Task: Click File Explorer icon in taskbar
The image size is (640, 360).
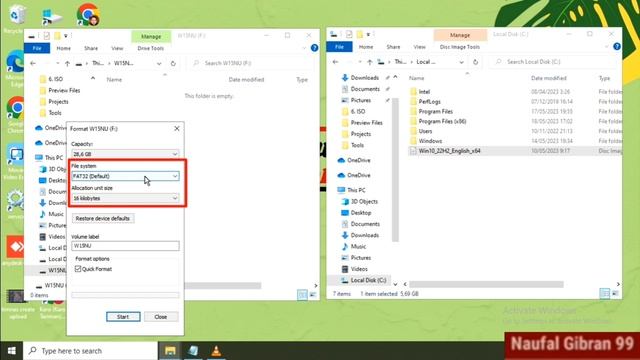Action: pyautogui.click(x=170, y=351)
